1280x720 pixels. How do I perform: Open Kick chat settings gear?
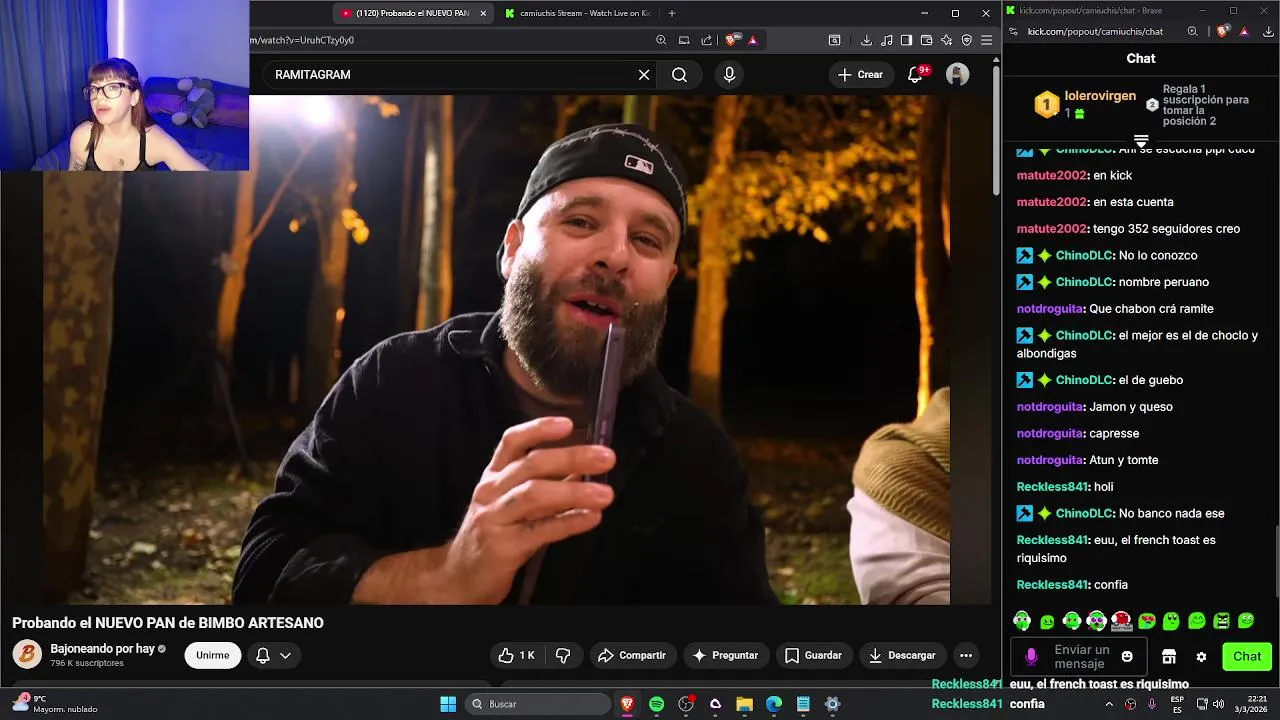pyautogui.click(x=1201, y=657)
